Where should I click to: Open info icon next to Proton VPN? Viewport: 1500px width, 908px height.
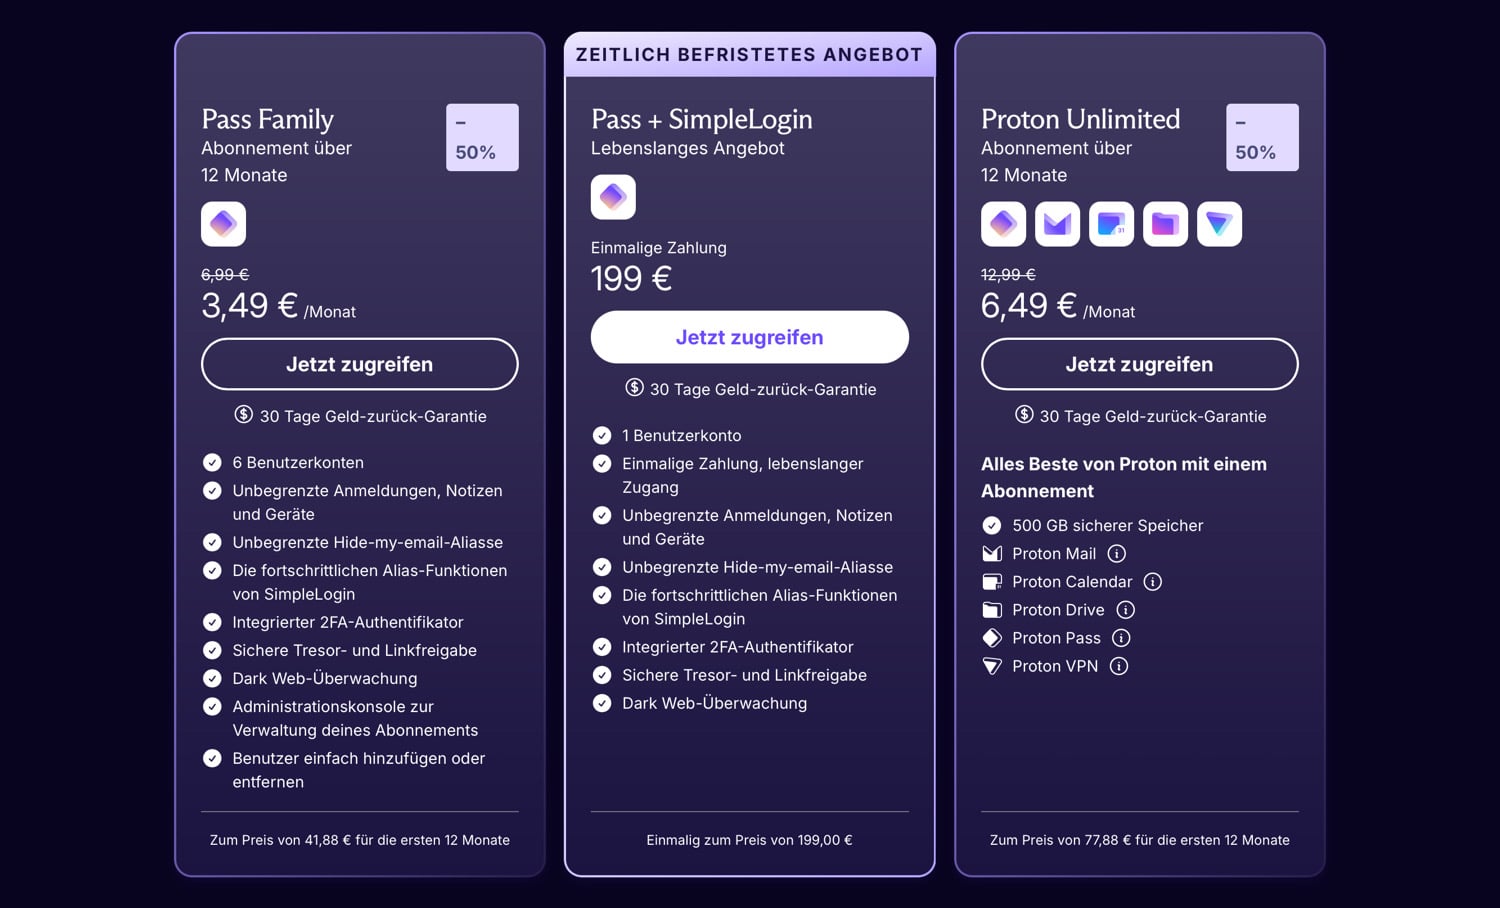click(1119, 666)
